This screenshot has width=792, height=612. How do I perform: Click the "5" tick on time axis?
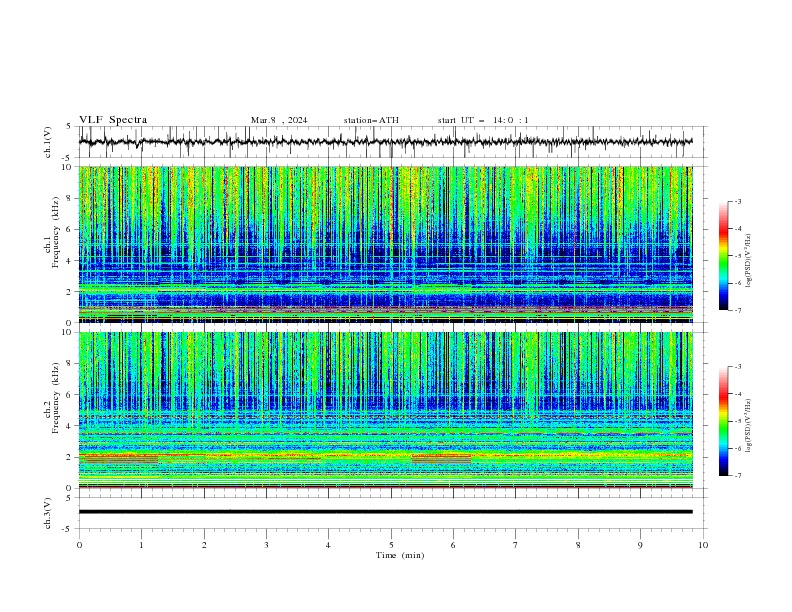[391, 545]
